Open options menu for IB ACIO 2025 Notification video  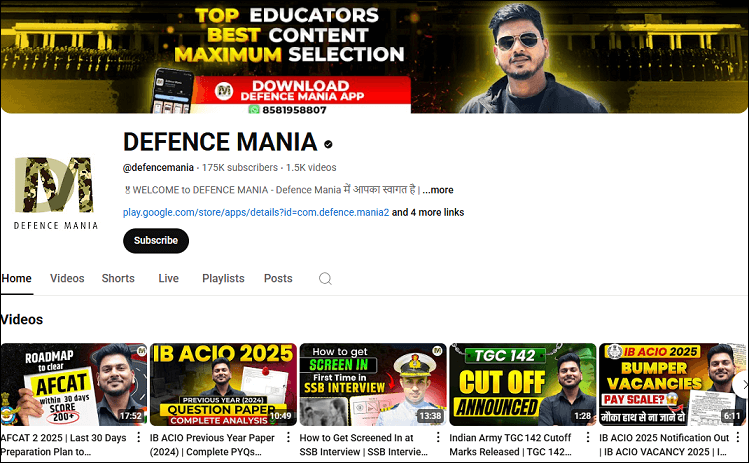(x=738, y=437)
